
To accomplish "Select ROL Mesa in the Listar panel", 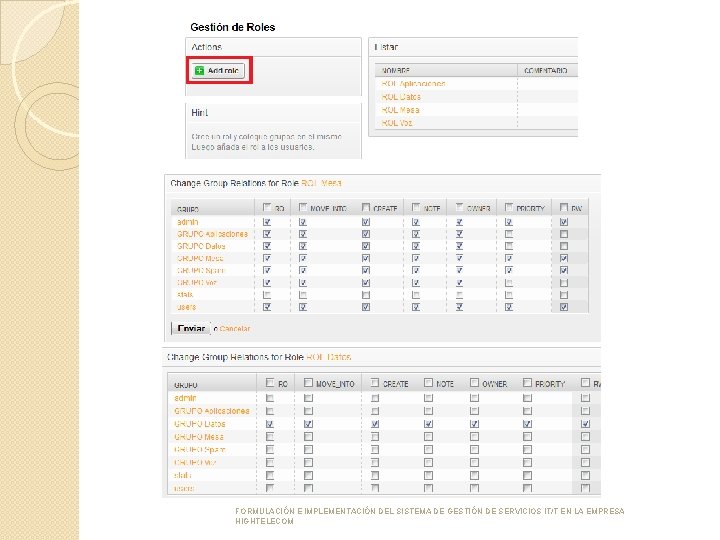I will pyautogui.click(x=399, y=110).
